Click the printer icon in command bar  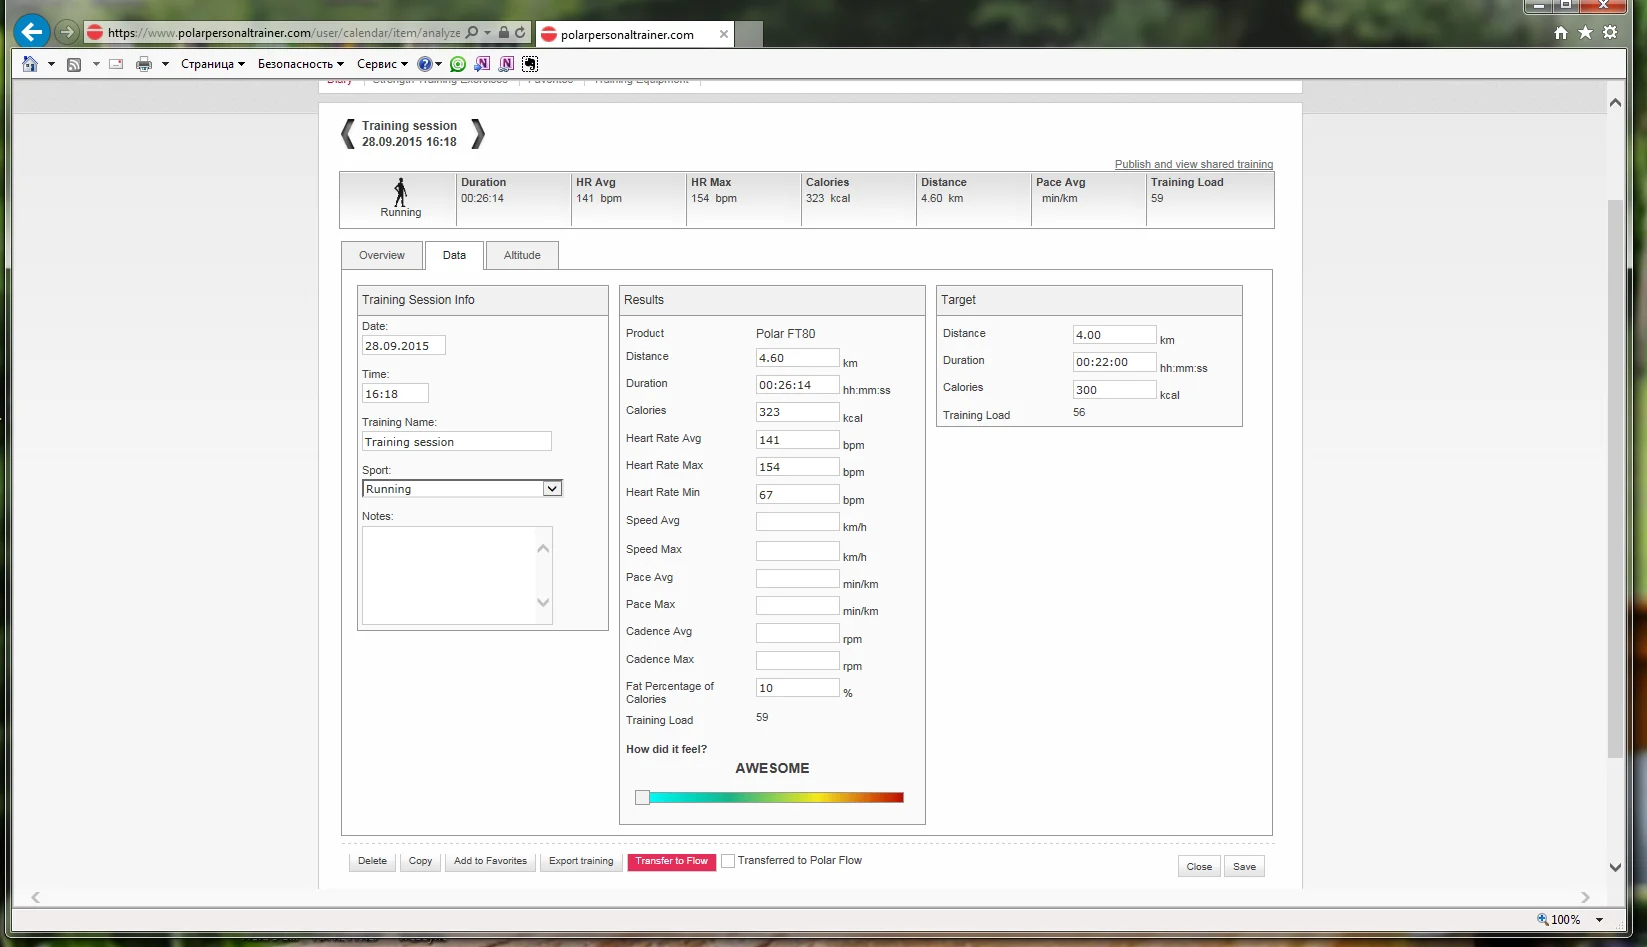point(144,64)
